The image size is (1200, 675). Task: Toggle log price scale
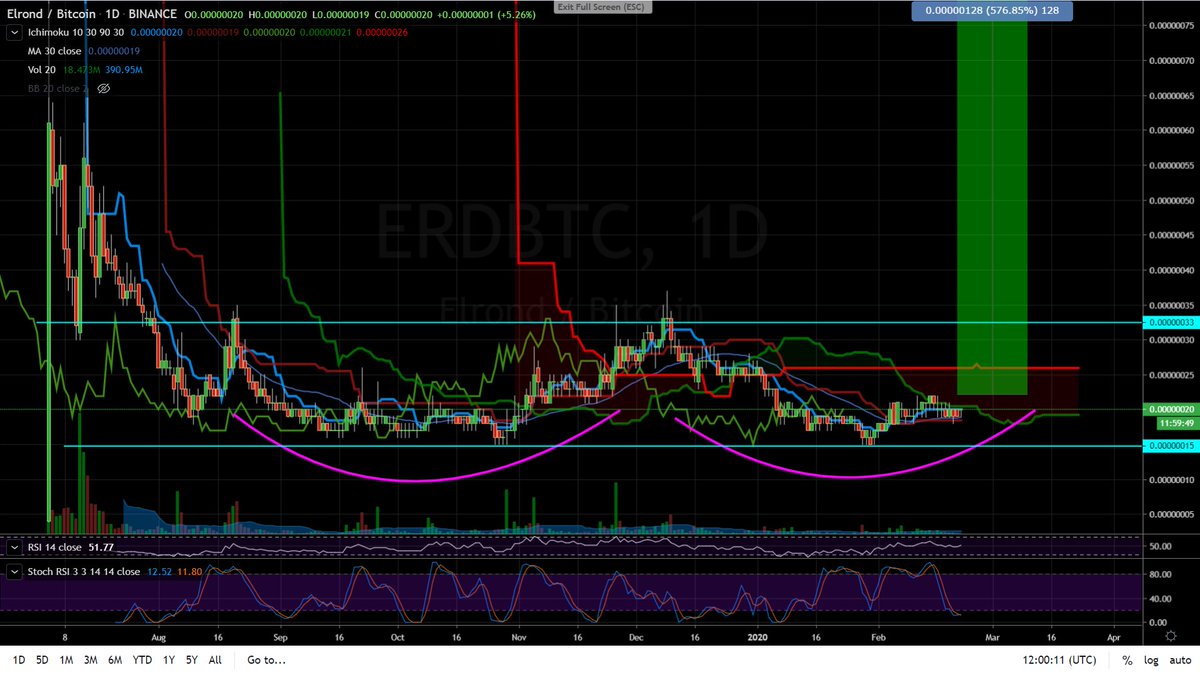1152,660
